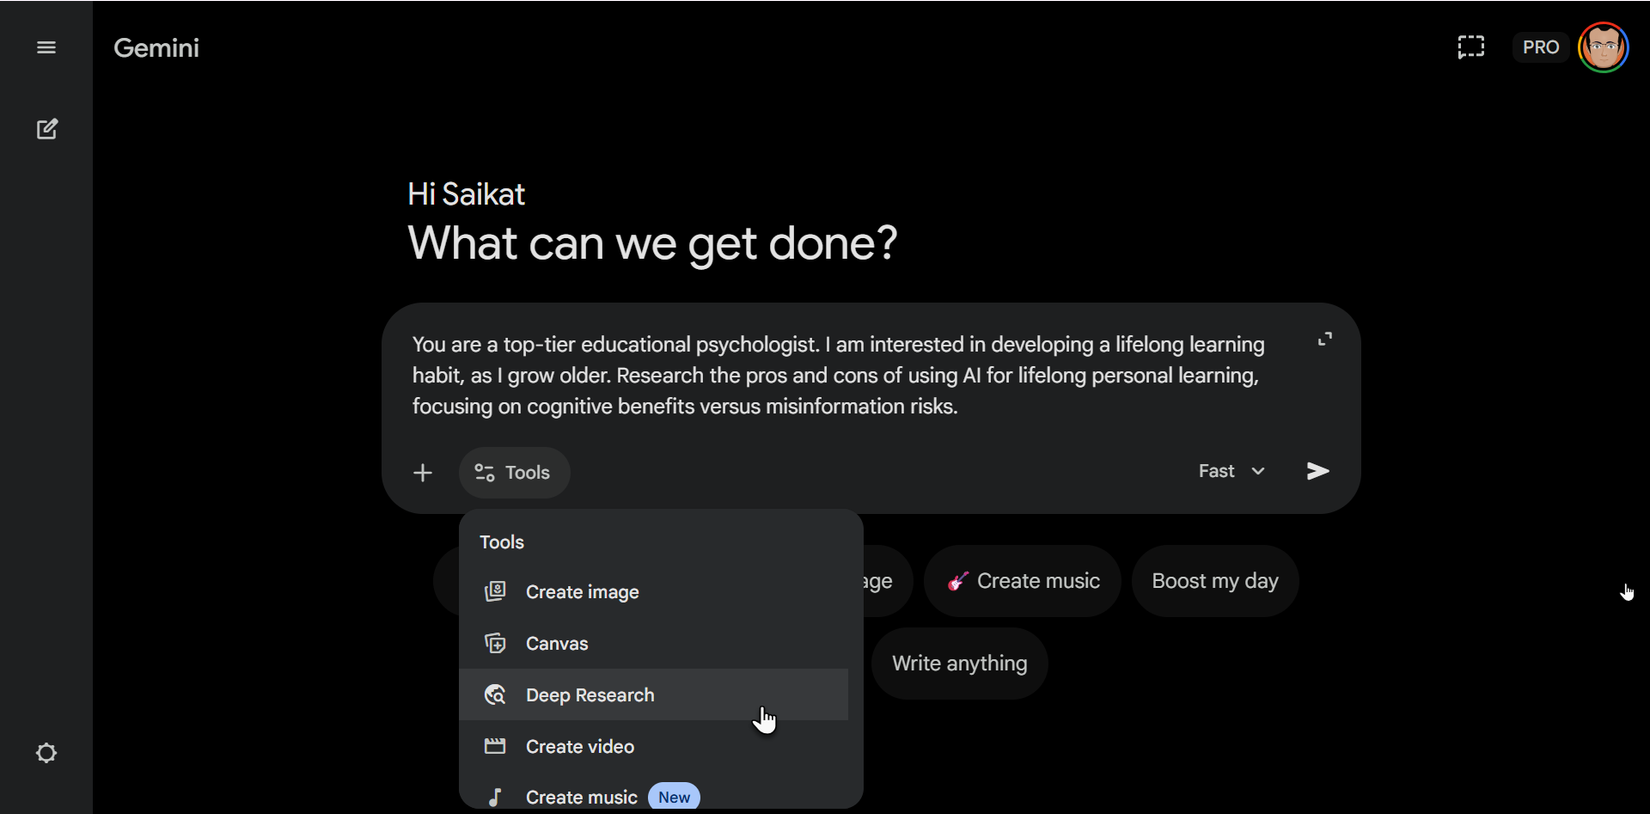Open the Fast model selector dropdown
The width and height of the screenshot is (1650, 814).
click(x=1231, y=471)
